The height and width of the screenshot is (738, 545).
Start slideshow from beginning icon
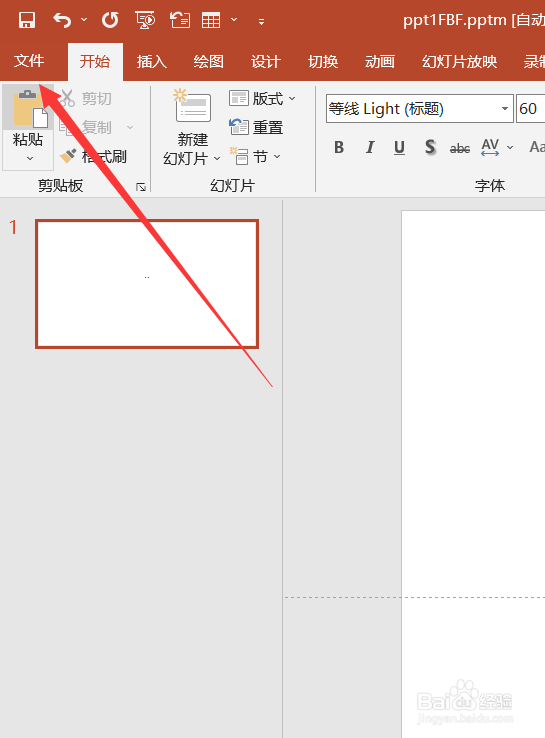click(x=145, y=20)
